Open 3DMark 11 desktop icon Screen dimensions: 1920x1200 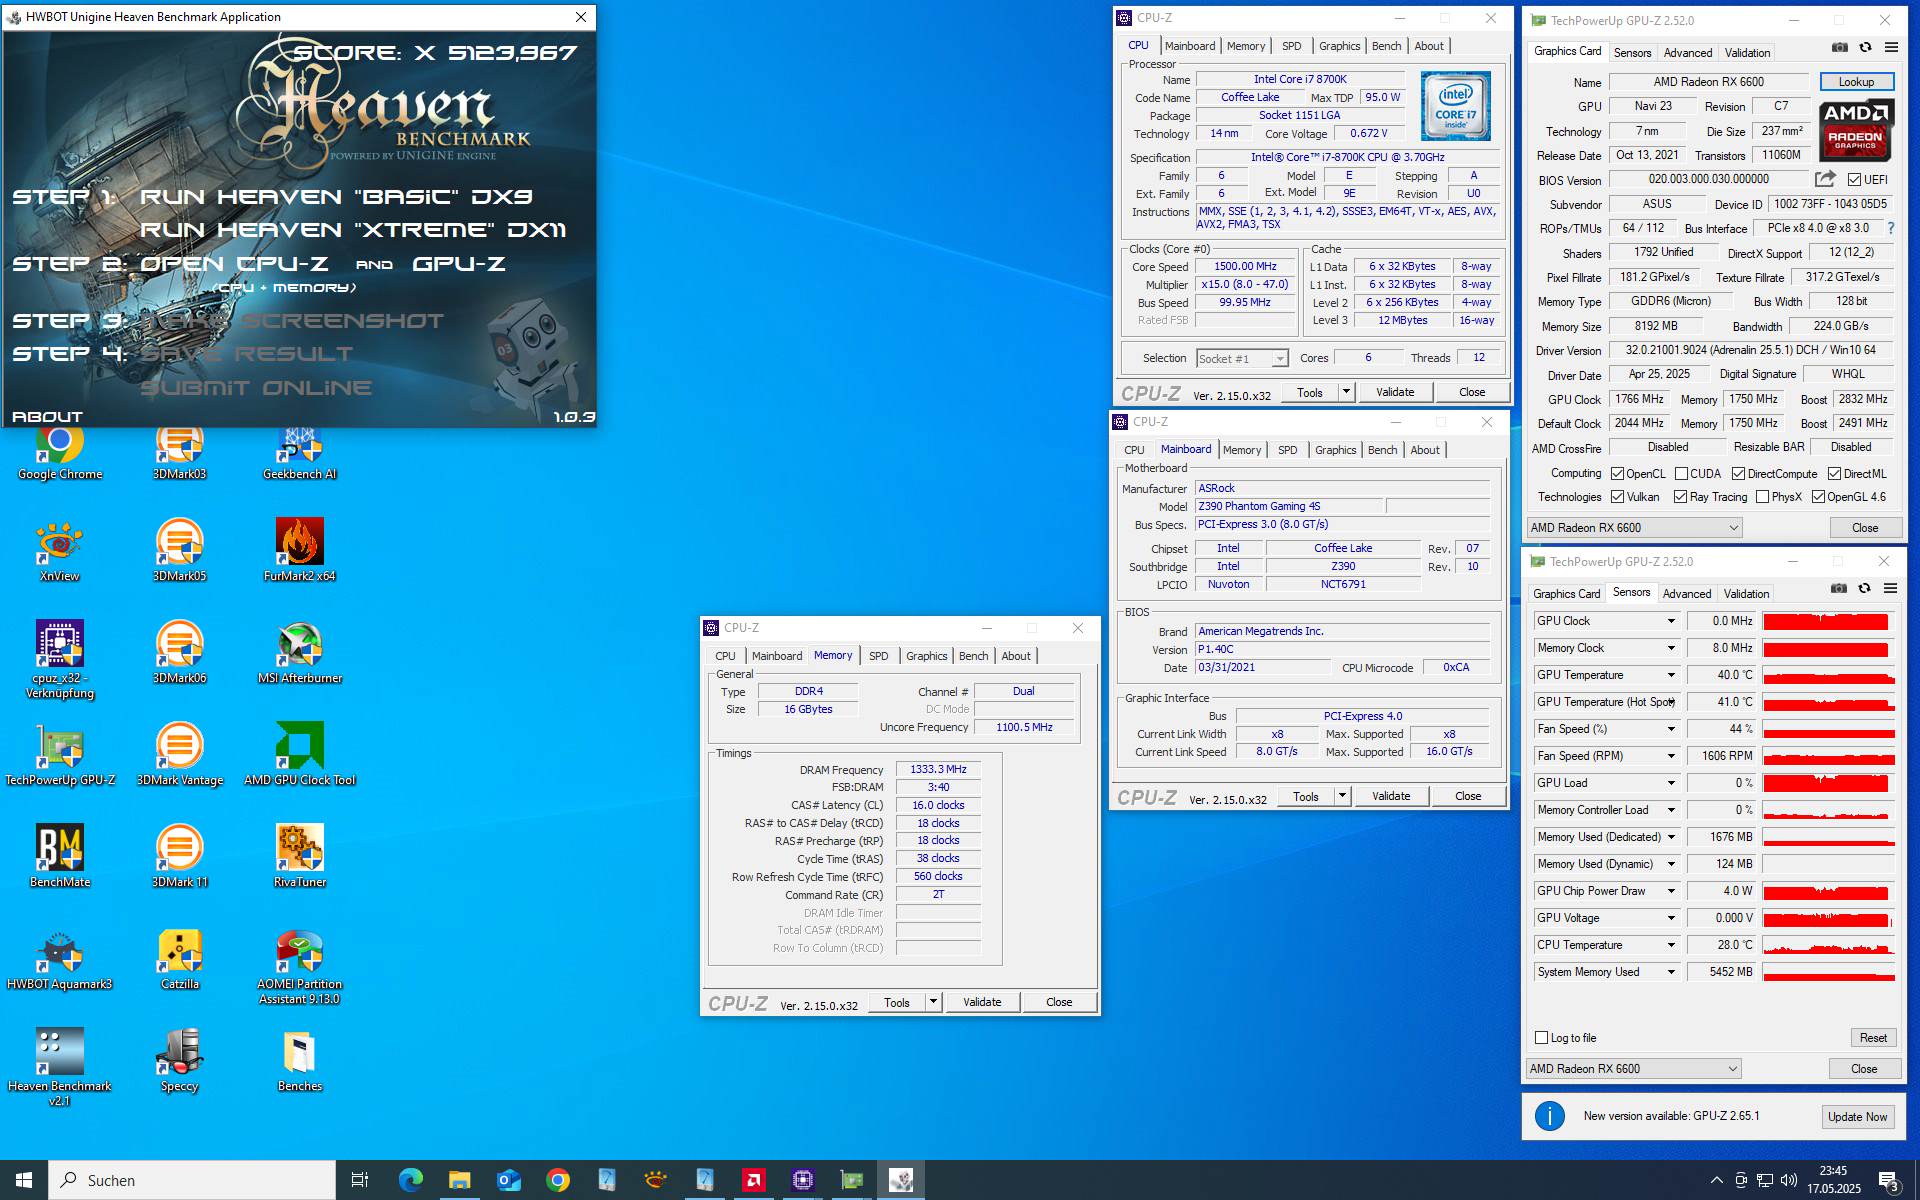pyautogui.click(x=180, y=856)
